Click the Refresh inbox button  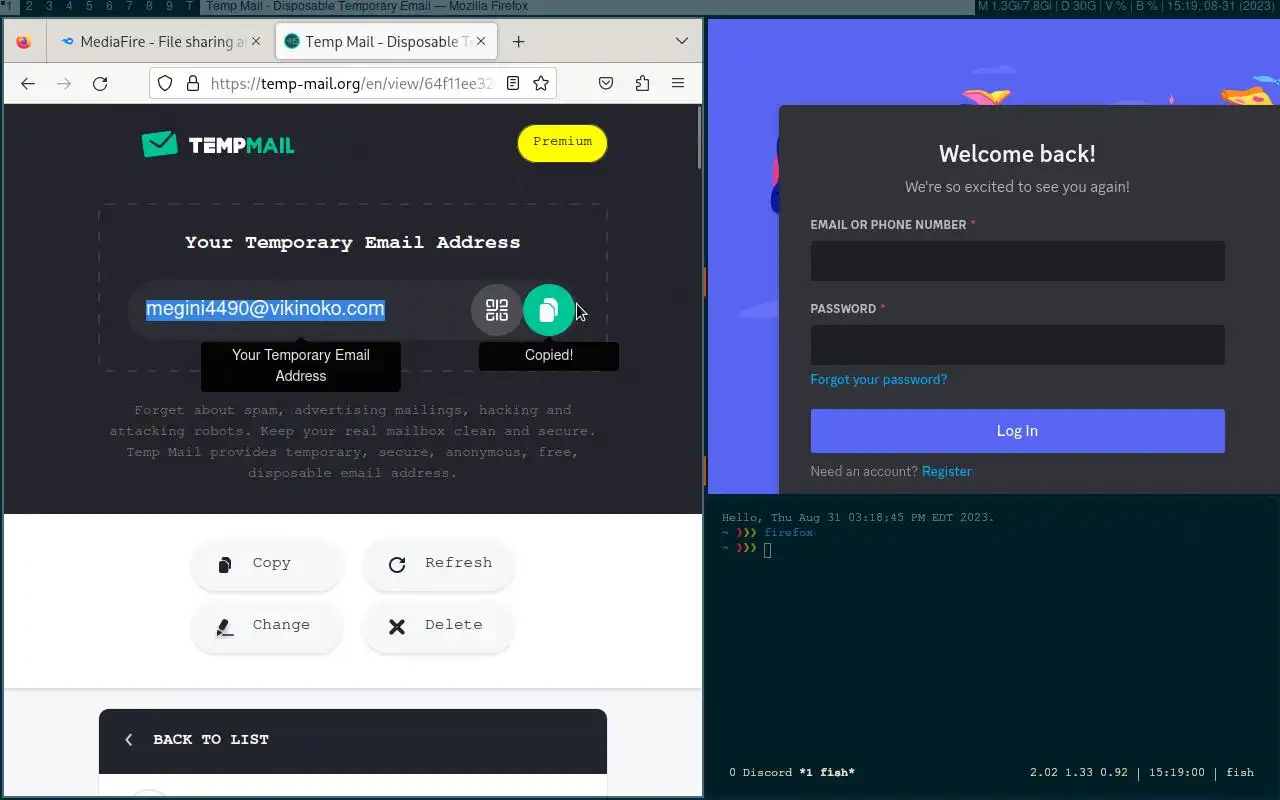tap(439, 564)
